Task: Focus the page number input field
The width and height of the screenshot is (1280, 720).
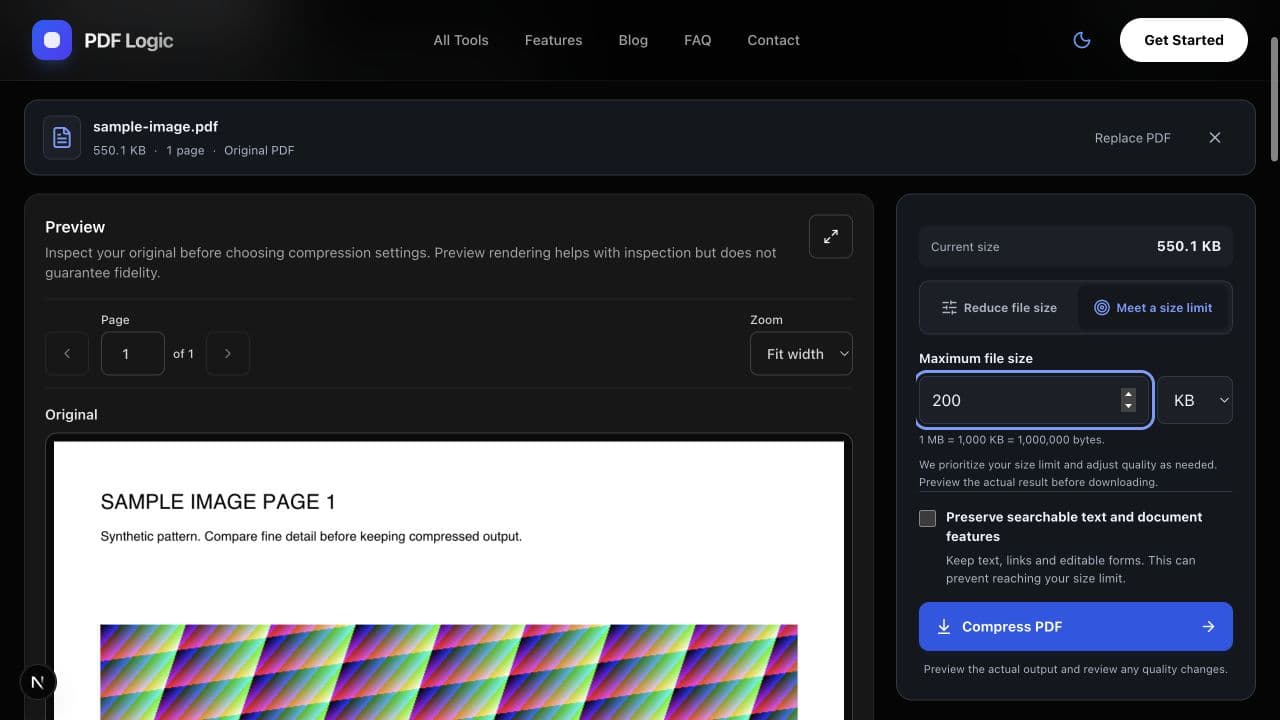Action: tap(133, 354)
